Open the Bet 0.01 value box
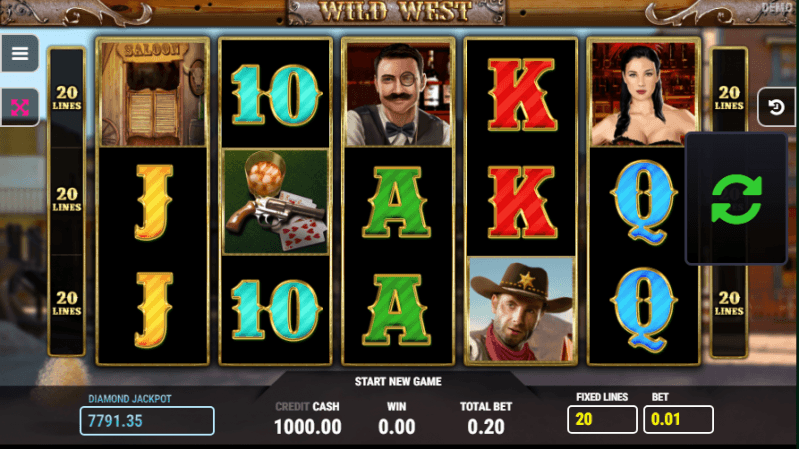This screenshot has height=449, width=799. coord(678,419)
